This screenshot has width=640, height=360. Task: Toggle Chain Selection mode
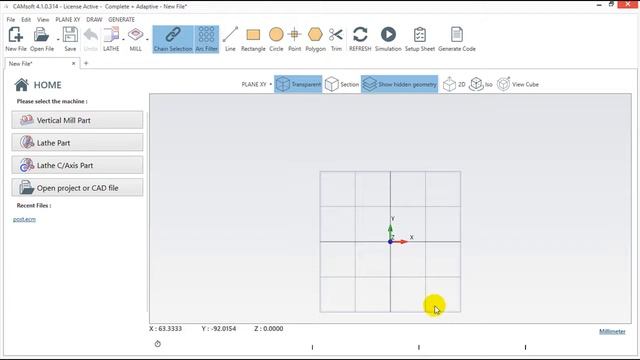(173, 39)
